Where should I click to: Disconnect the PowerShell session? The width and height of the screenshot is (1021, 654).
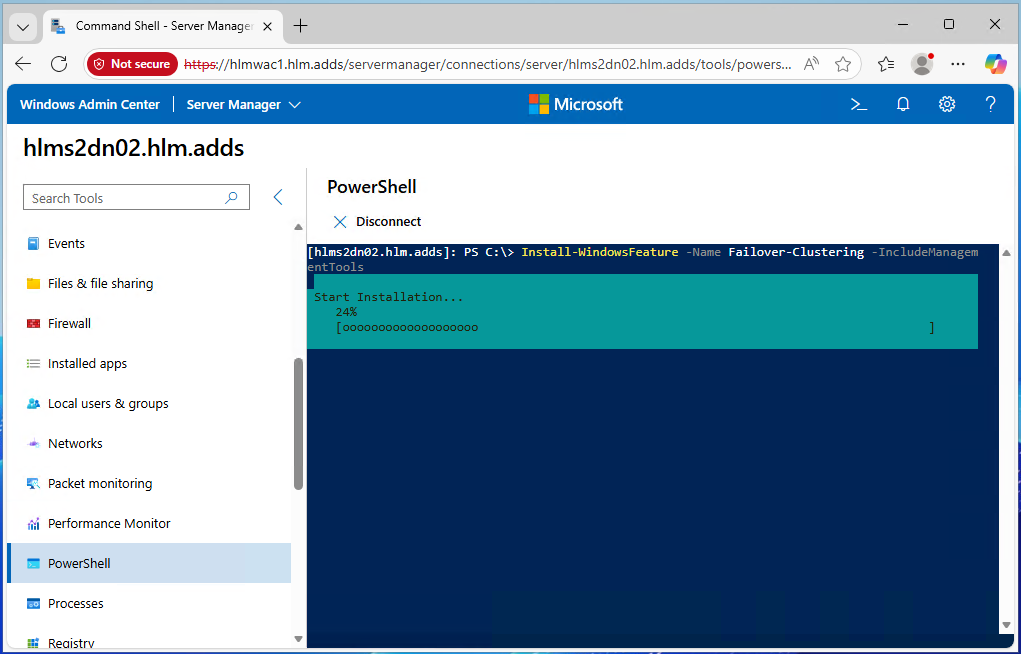377,222
